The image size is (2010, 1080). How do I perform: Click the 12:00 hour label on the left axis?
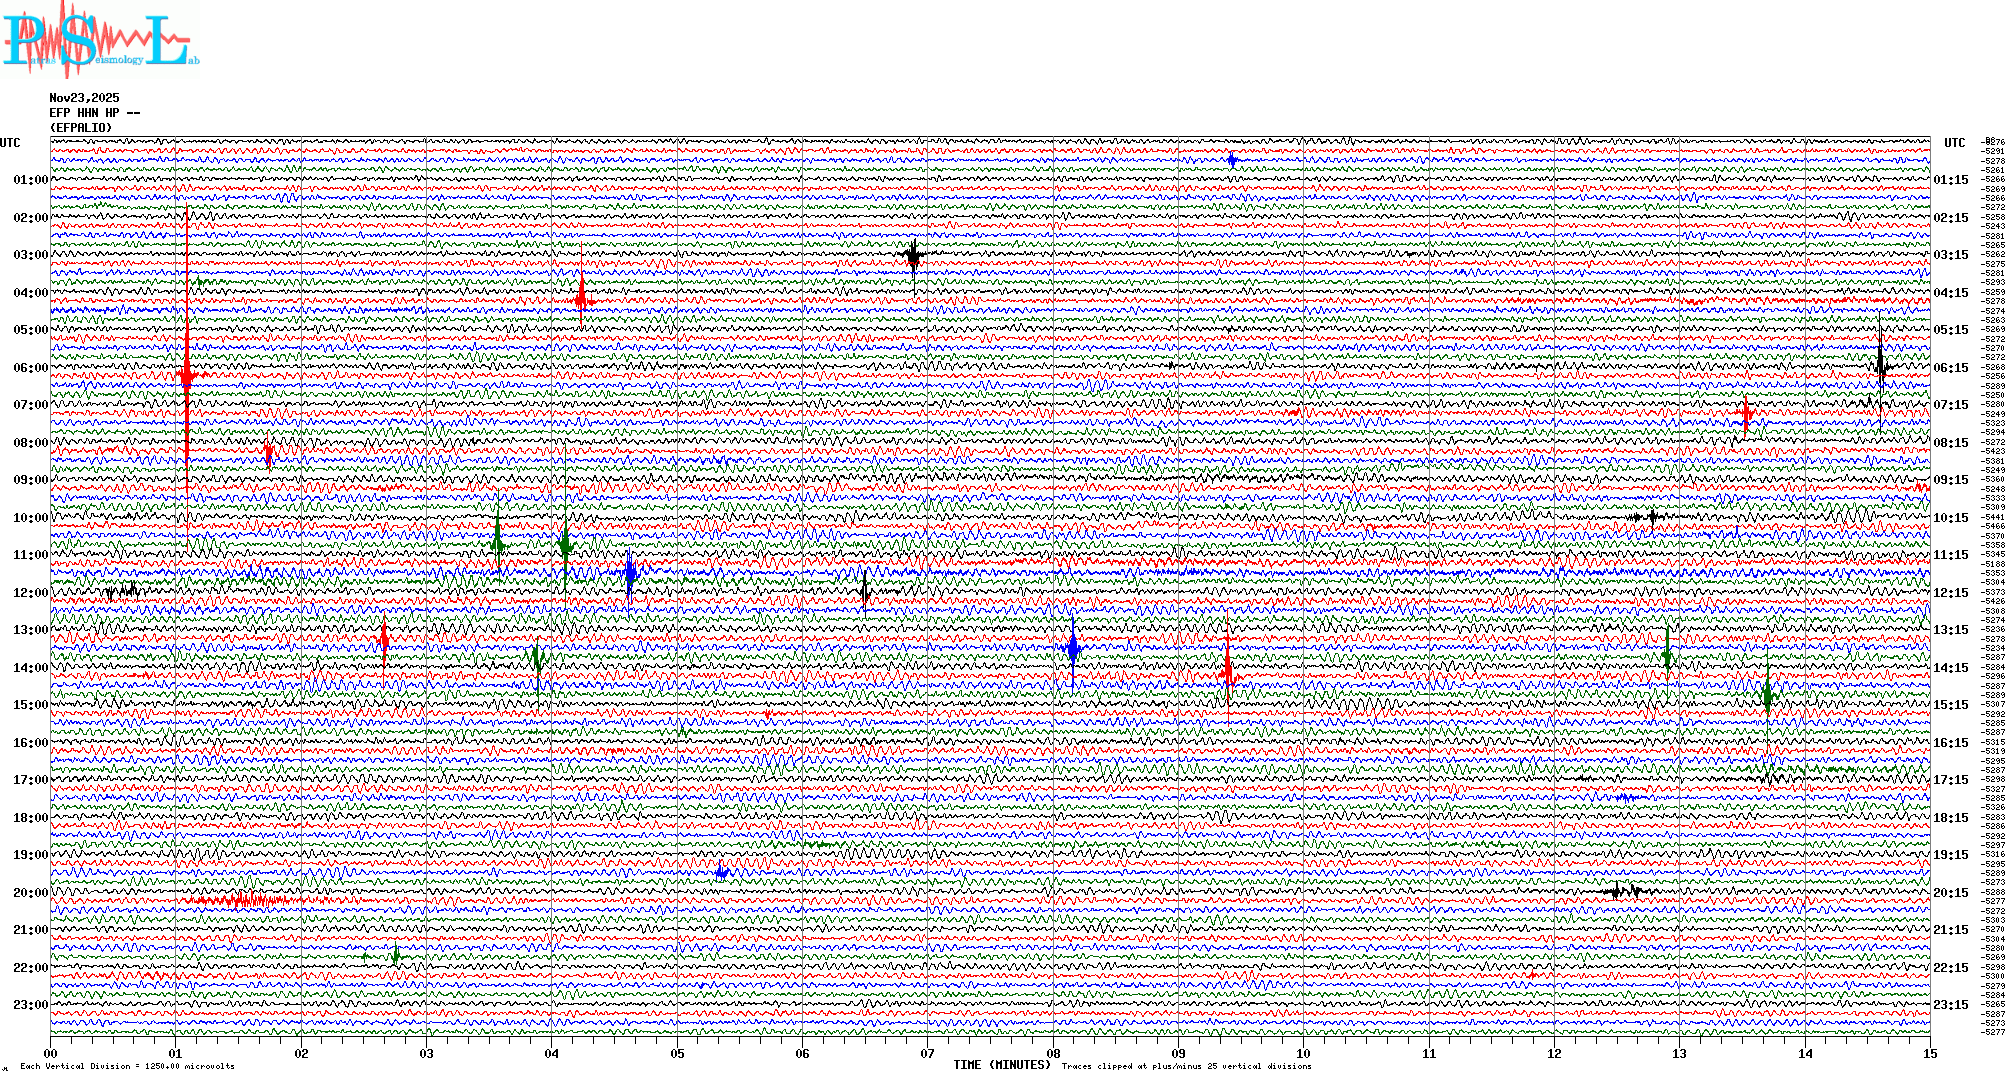coord(30,593)
